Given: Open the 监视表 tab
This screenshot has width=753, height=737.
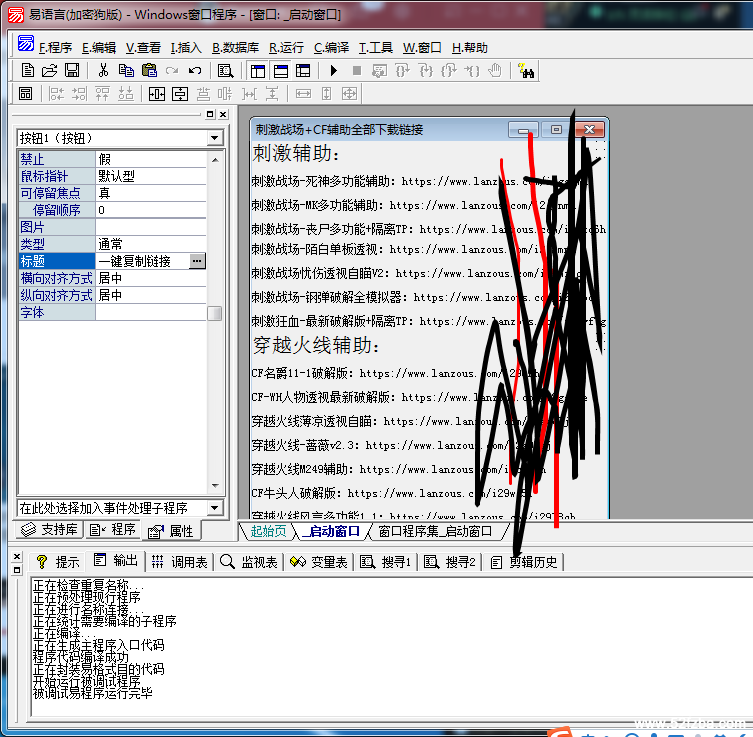Looking at the screenshot, I should point(249,561).
